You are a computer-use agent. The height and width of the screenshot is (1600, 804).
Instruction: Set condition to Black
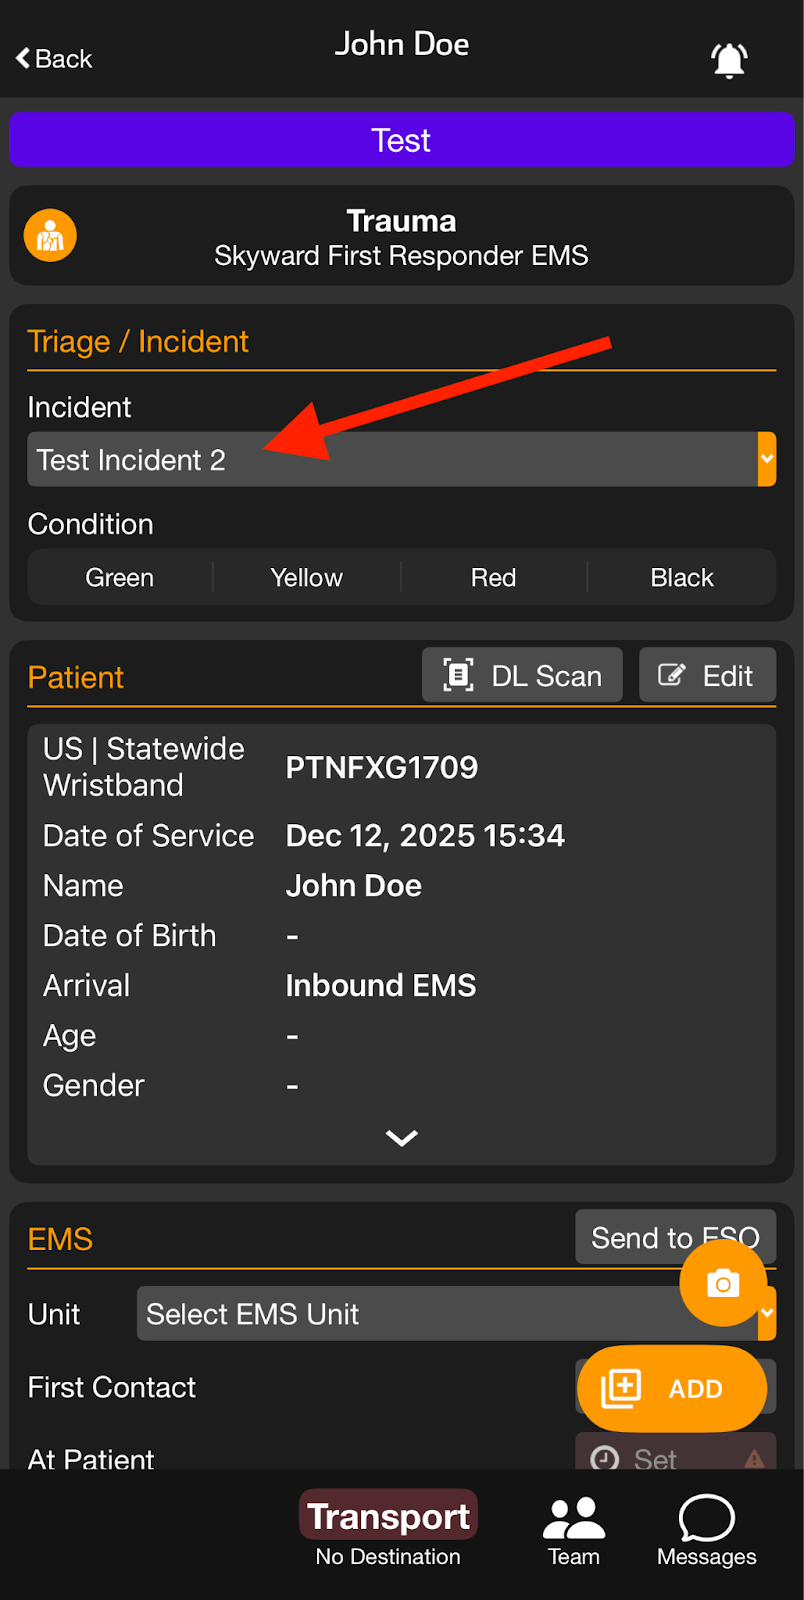[x=682, y=578]
